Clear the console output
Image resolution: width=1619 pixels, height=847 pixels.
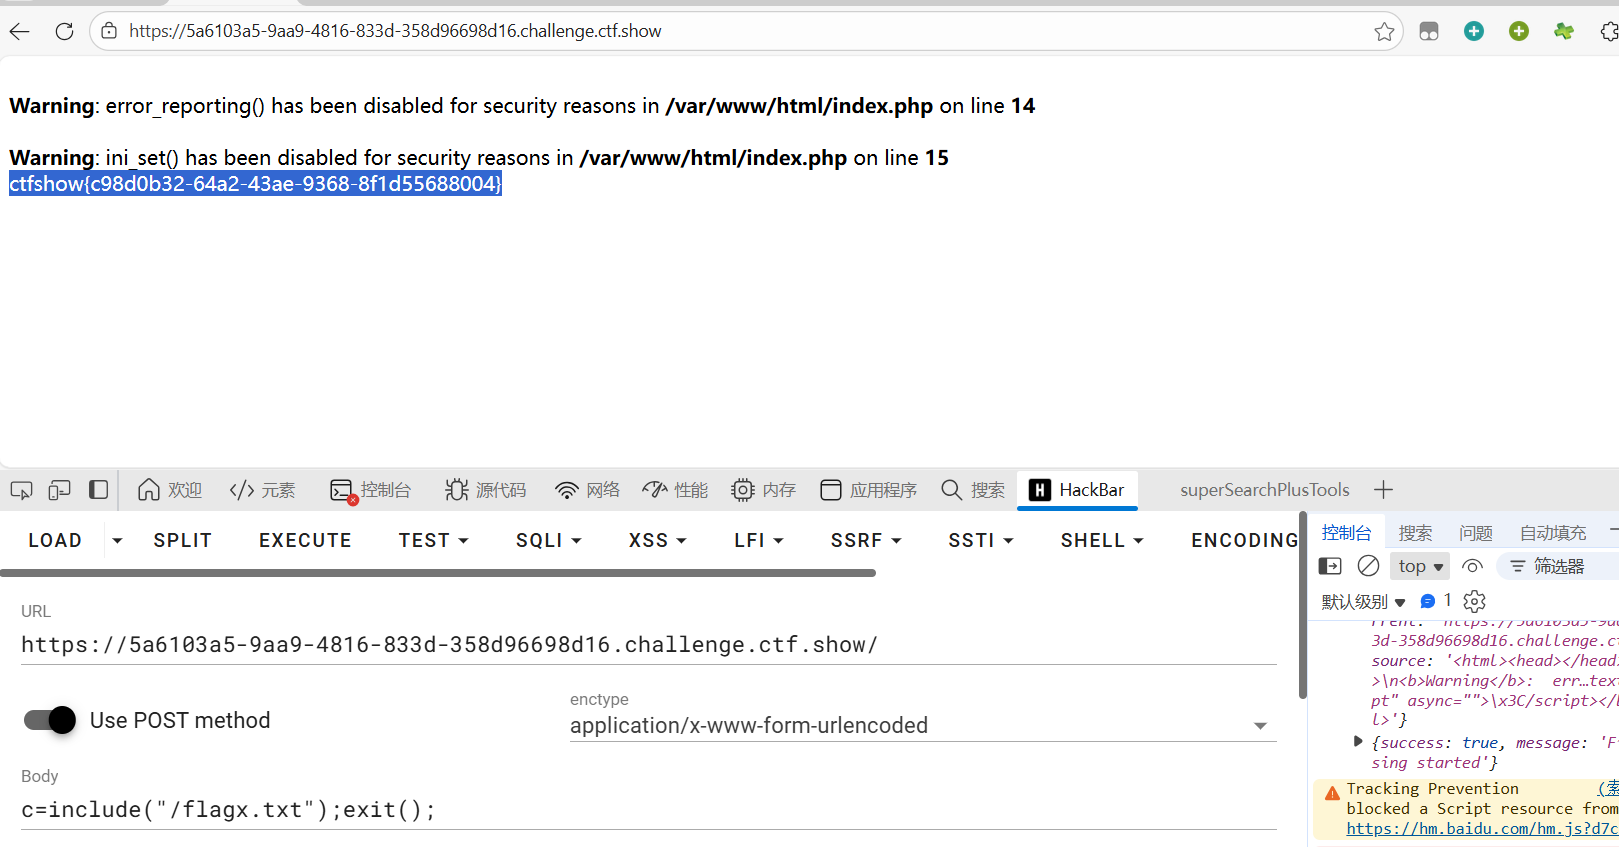(x=1368, y=566)
